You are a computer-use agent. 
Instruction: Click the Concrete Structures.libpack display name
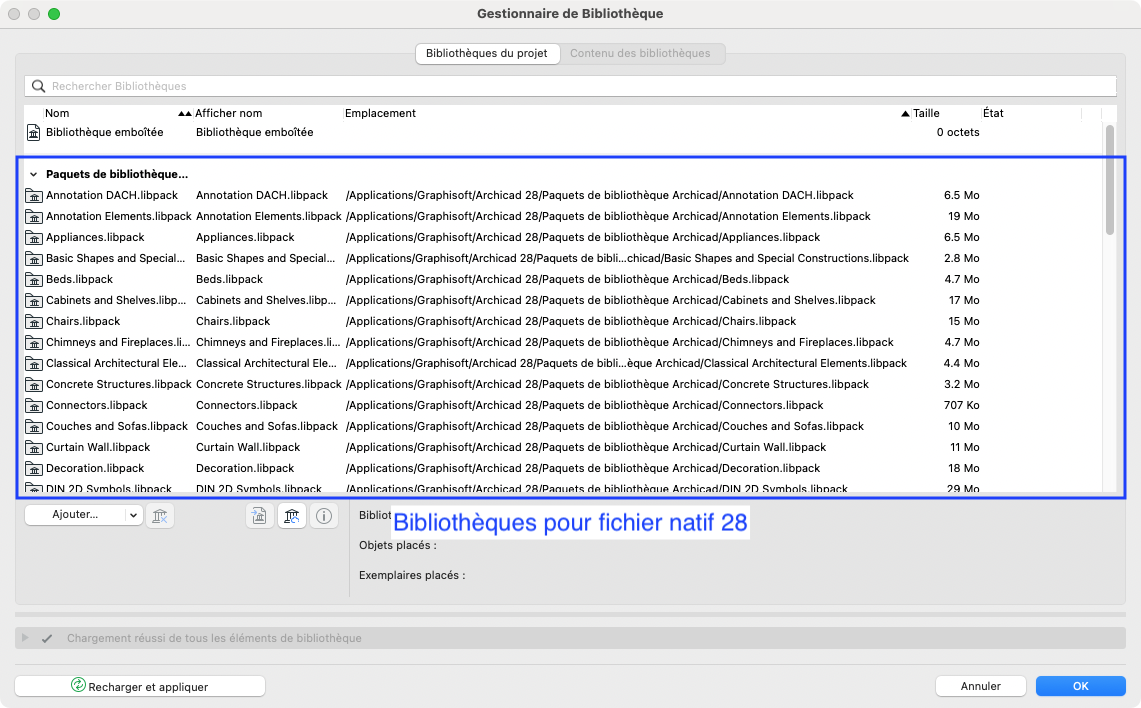[269, 385]
